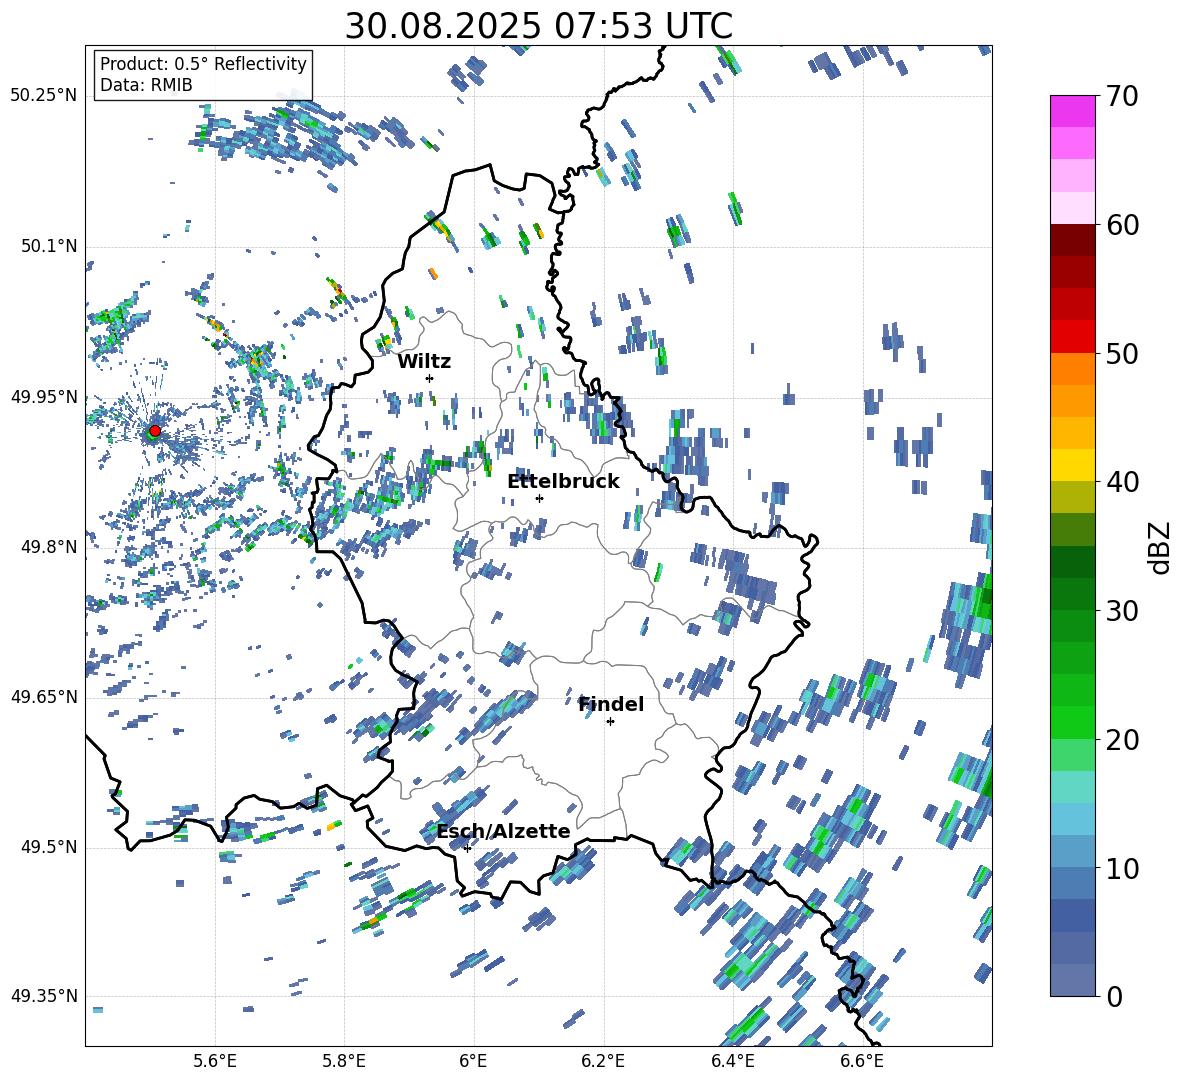This screenshot has height=1081, width=1184.
Task: Click the 6.2°E longitude label
Action: point(603,1061)
